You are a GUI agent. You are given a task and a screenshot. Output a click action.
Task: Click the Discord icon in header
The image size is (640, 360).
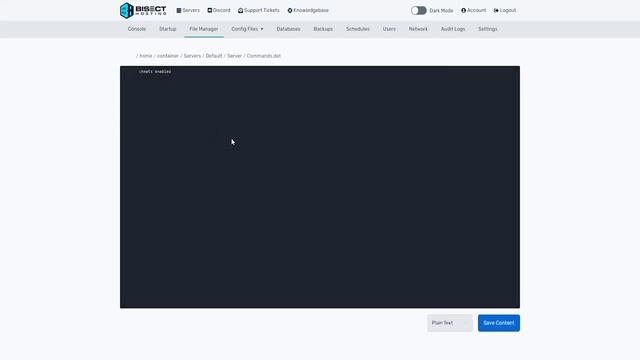[210, 10]
